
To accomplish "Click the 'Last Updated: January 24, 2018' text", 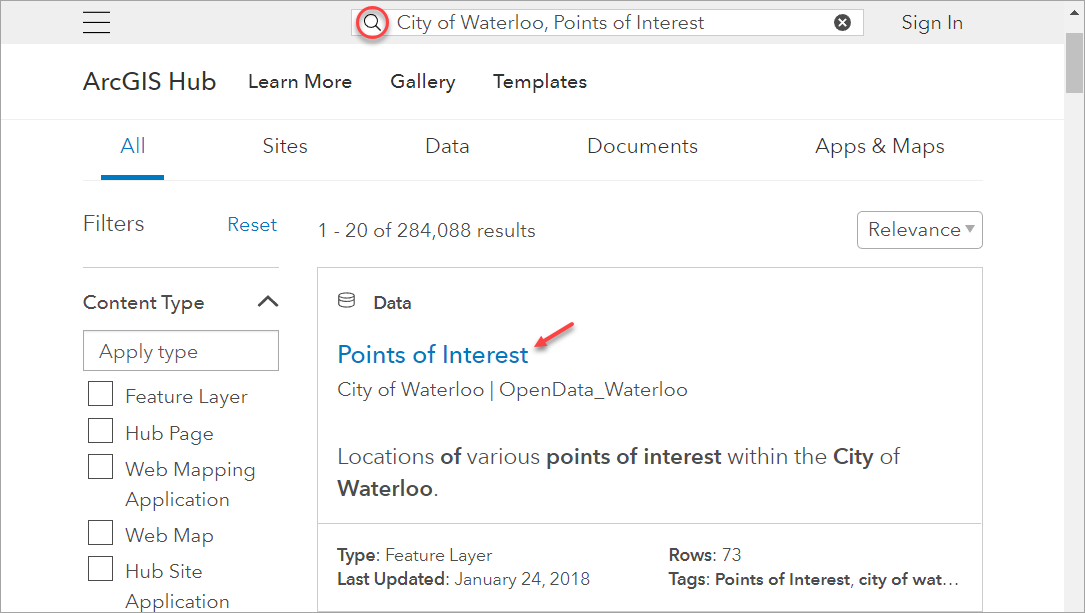I will click(464, 579).
